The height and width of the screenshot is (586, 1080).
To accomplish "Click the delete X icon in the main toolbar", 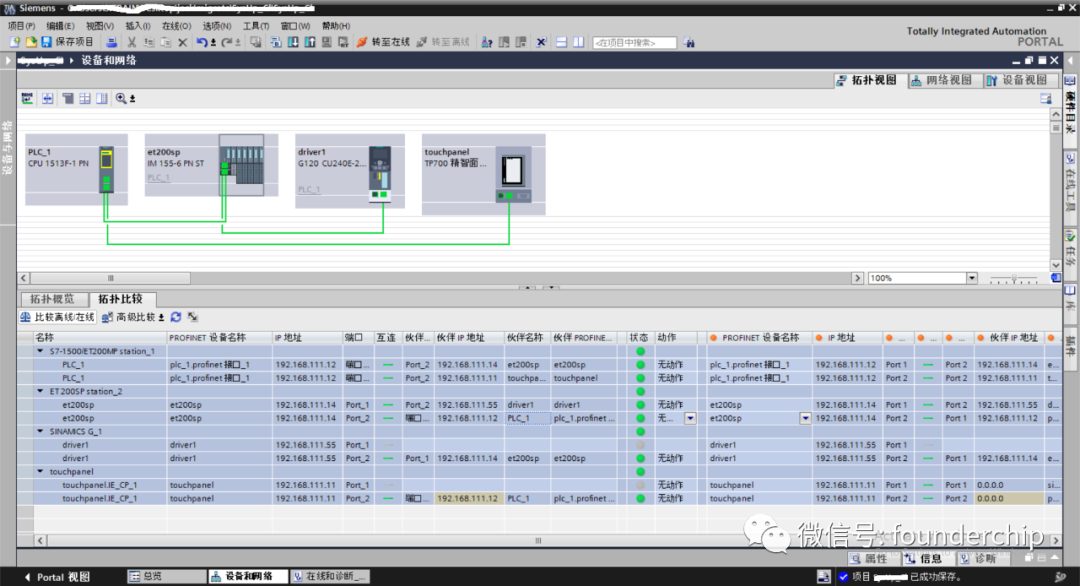I will pyautogui.click(x=183, y=43).
